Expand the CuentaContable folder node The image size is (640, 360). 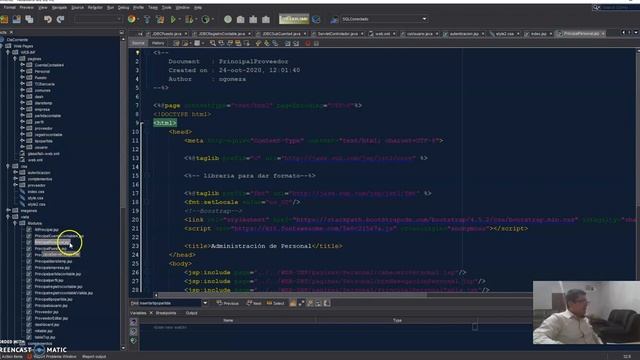pos(22,65)
